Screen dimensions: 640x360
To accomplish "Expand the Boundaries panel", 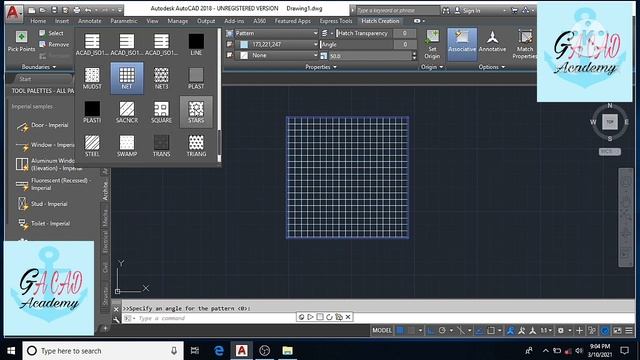I will tap(39, 67).
